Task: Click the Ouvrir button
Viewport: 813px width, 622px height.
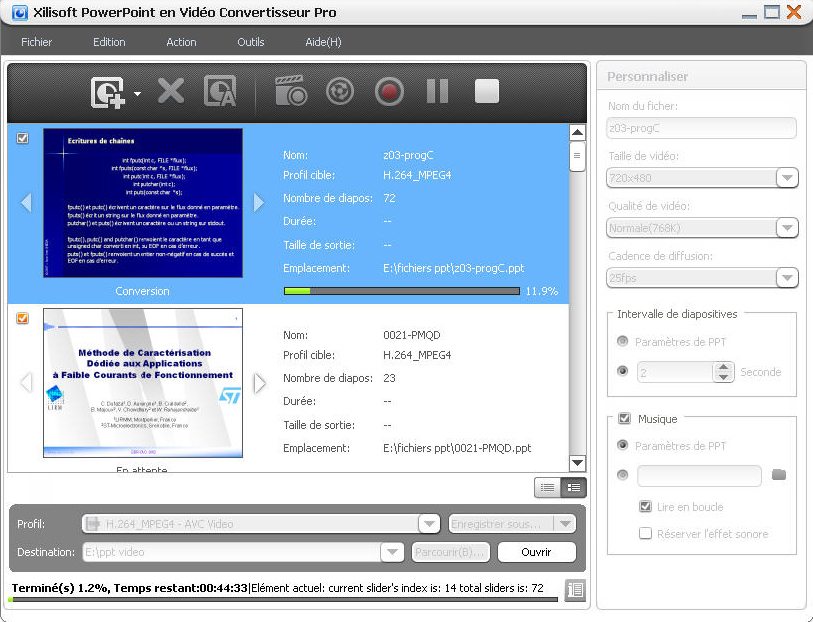Action: 536,552
